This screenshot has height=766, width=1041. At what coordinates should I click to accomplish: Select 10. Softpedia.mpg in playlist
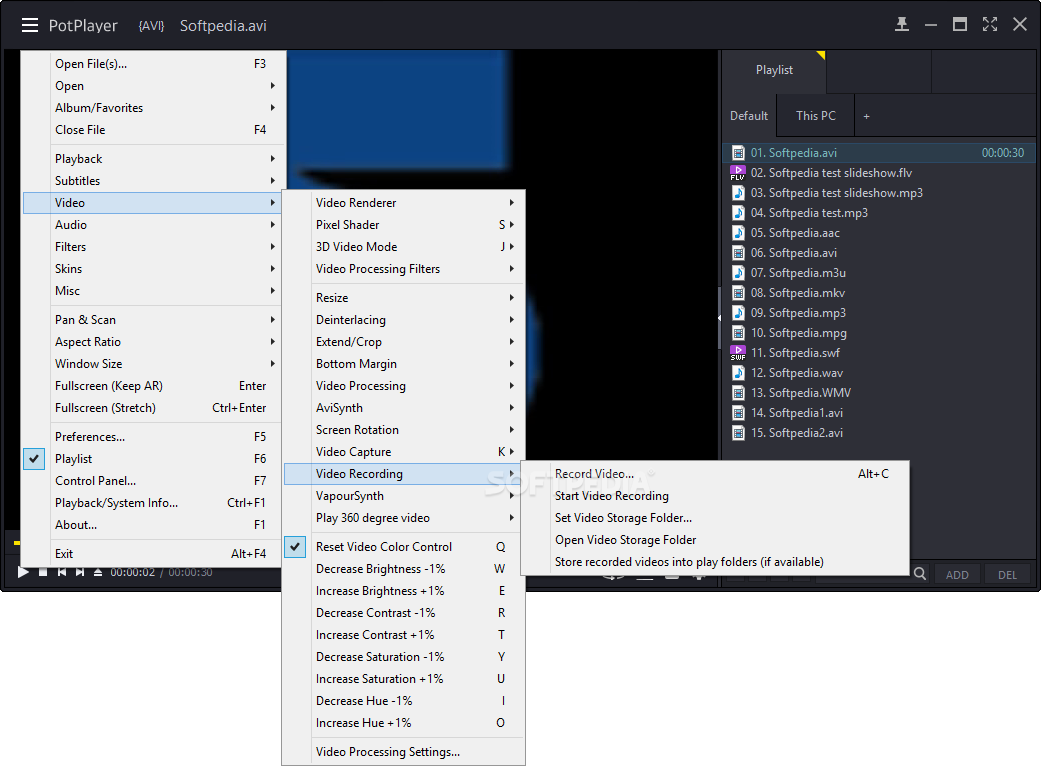[879, 333]
